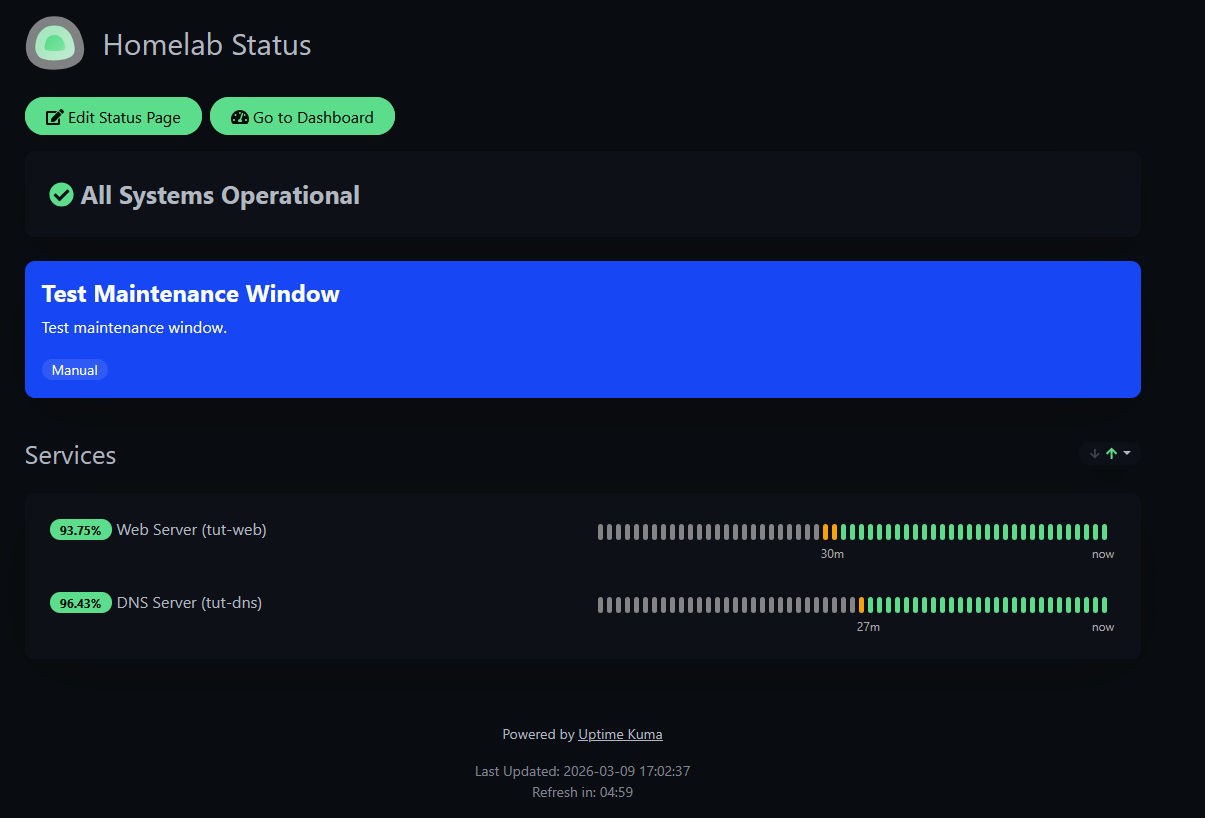This screenshot has height=818, width=1205.
Task: Sort services with the green ascending arrow
Action: (x=1110, y=453)
